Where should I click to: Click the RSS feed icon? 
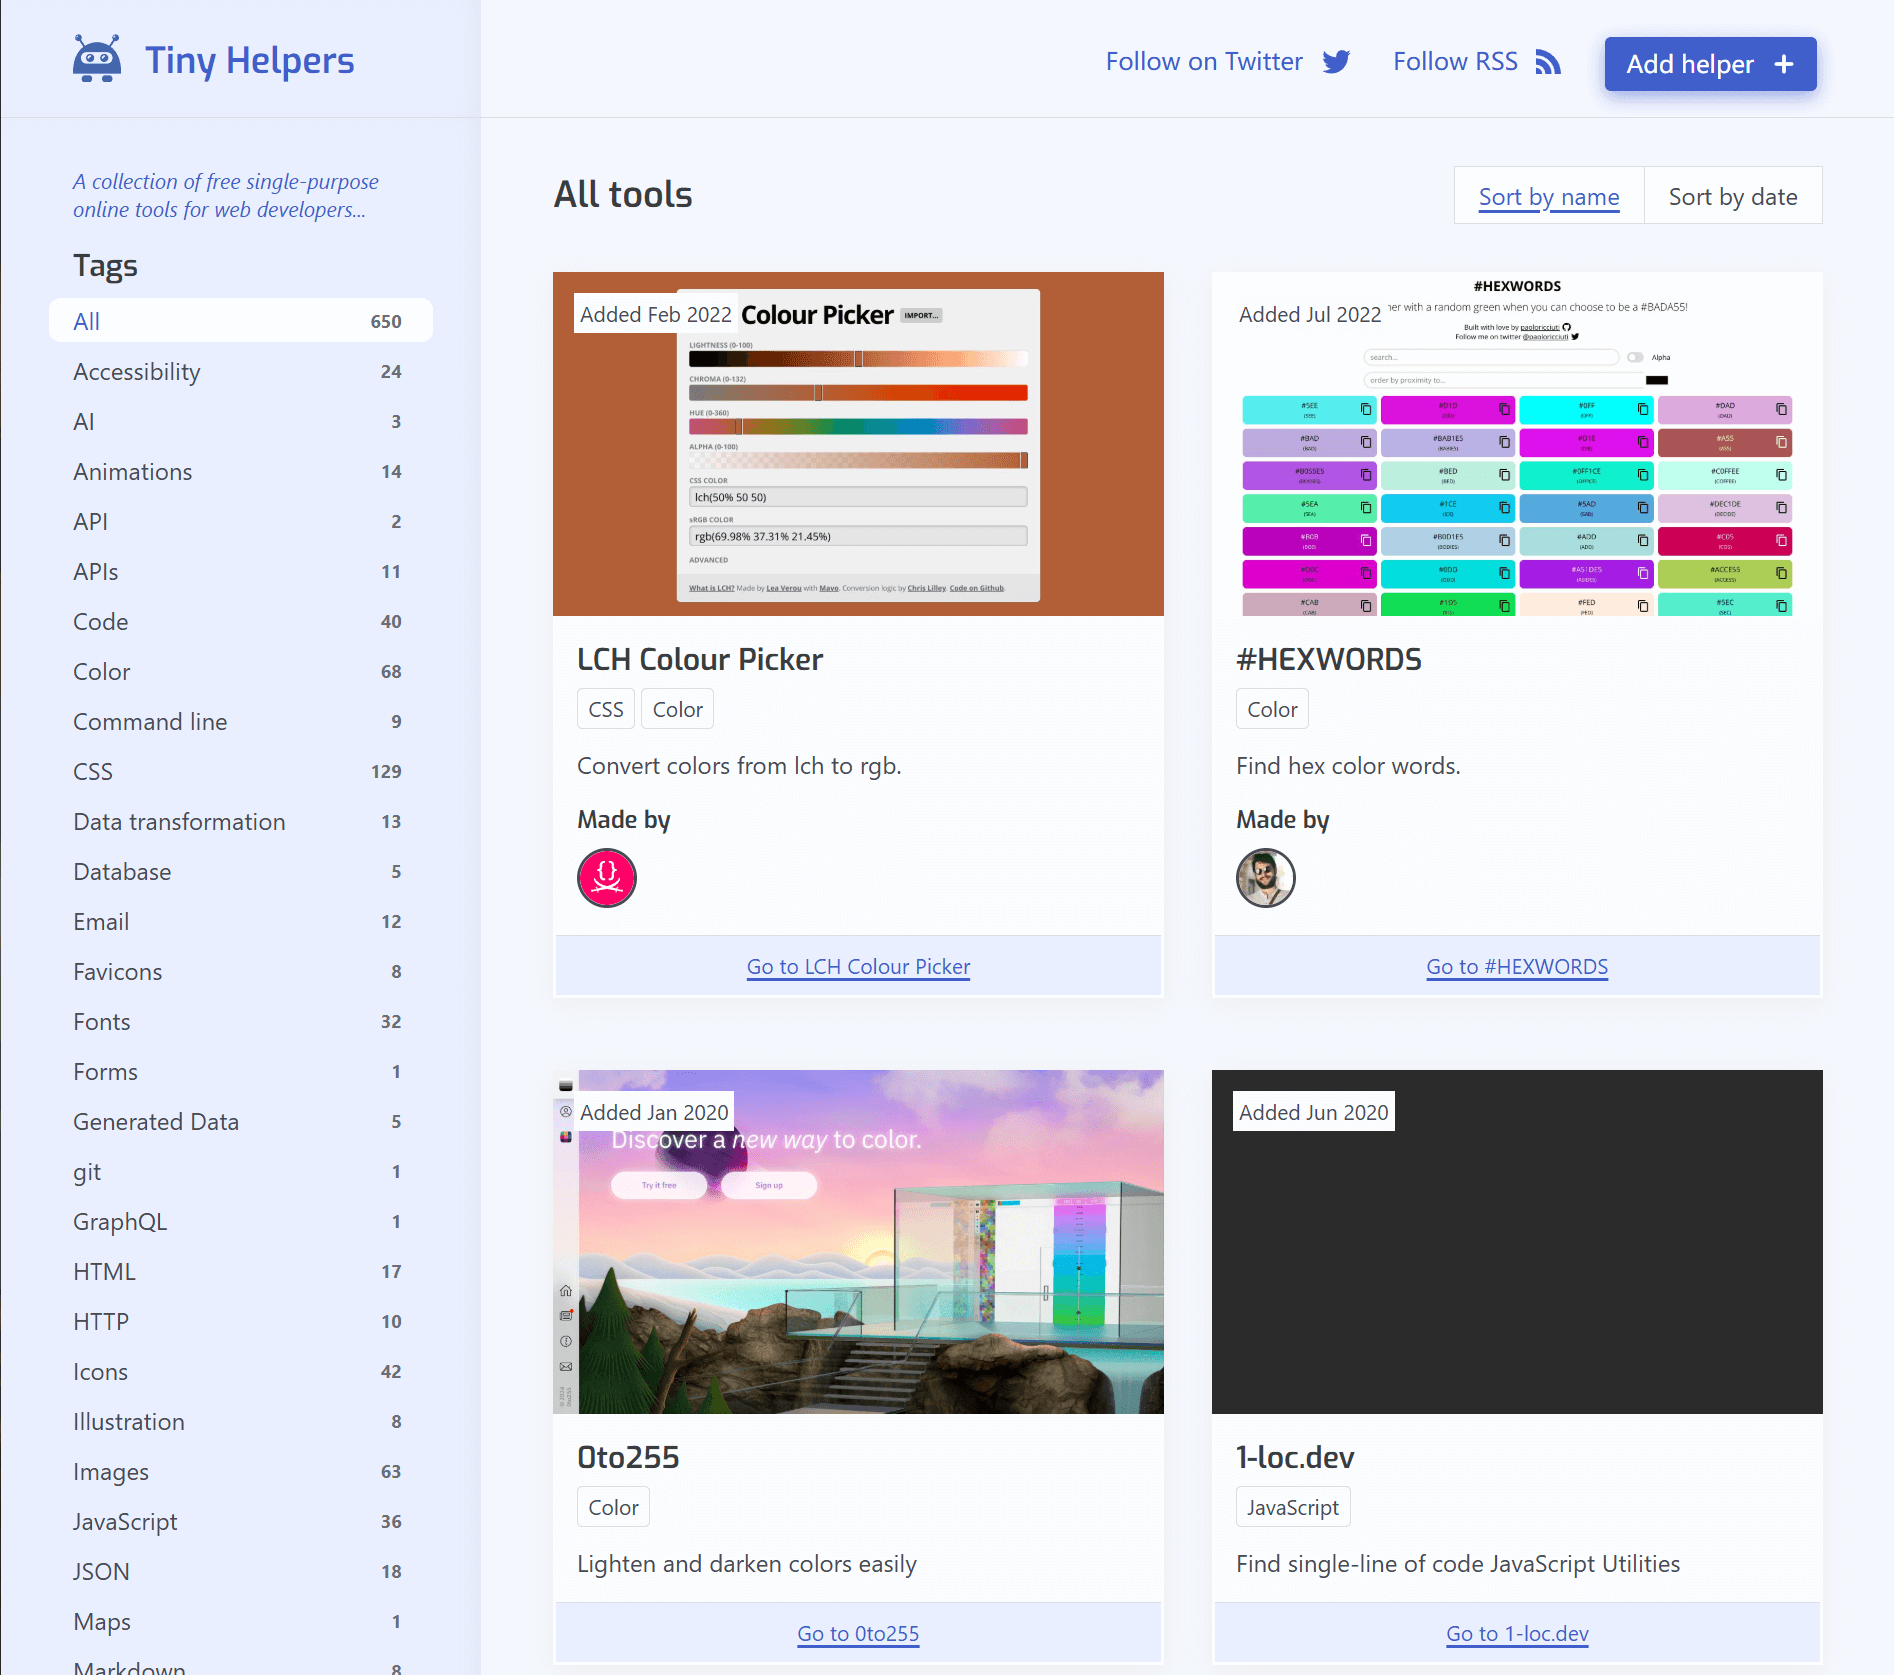(1548, 62)
